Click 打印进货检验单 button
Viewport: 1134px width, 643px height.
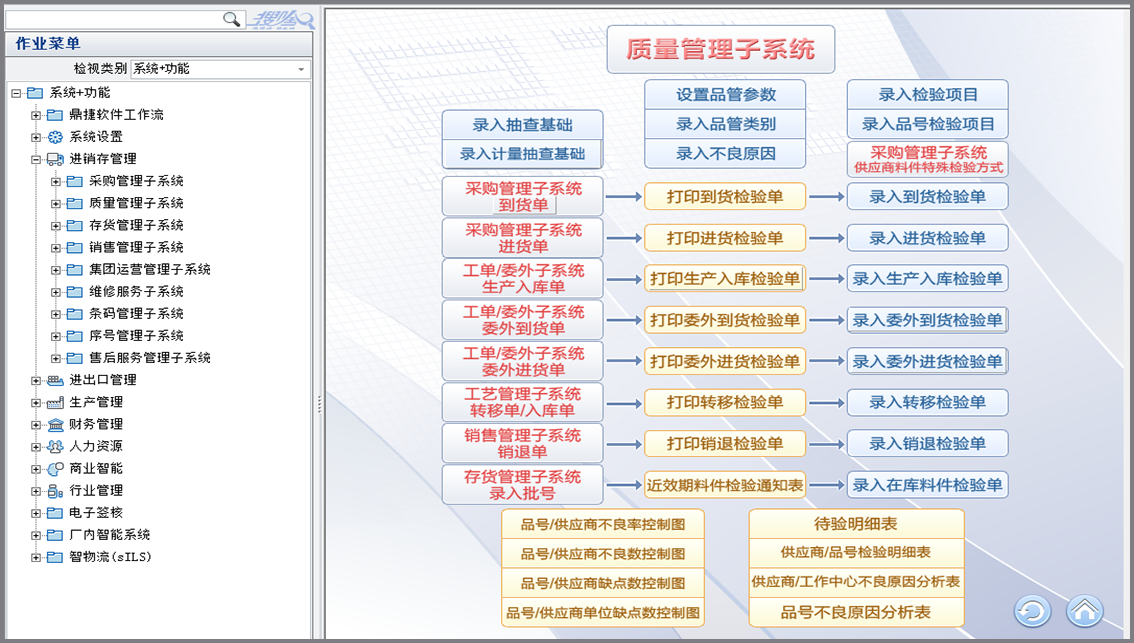725,238
